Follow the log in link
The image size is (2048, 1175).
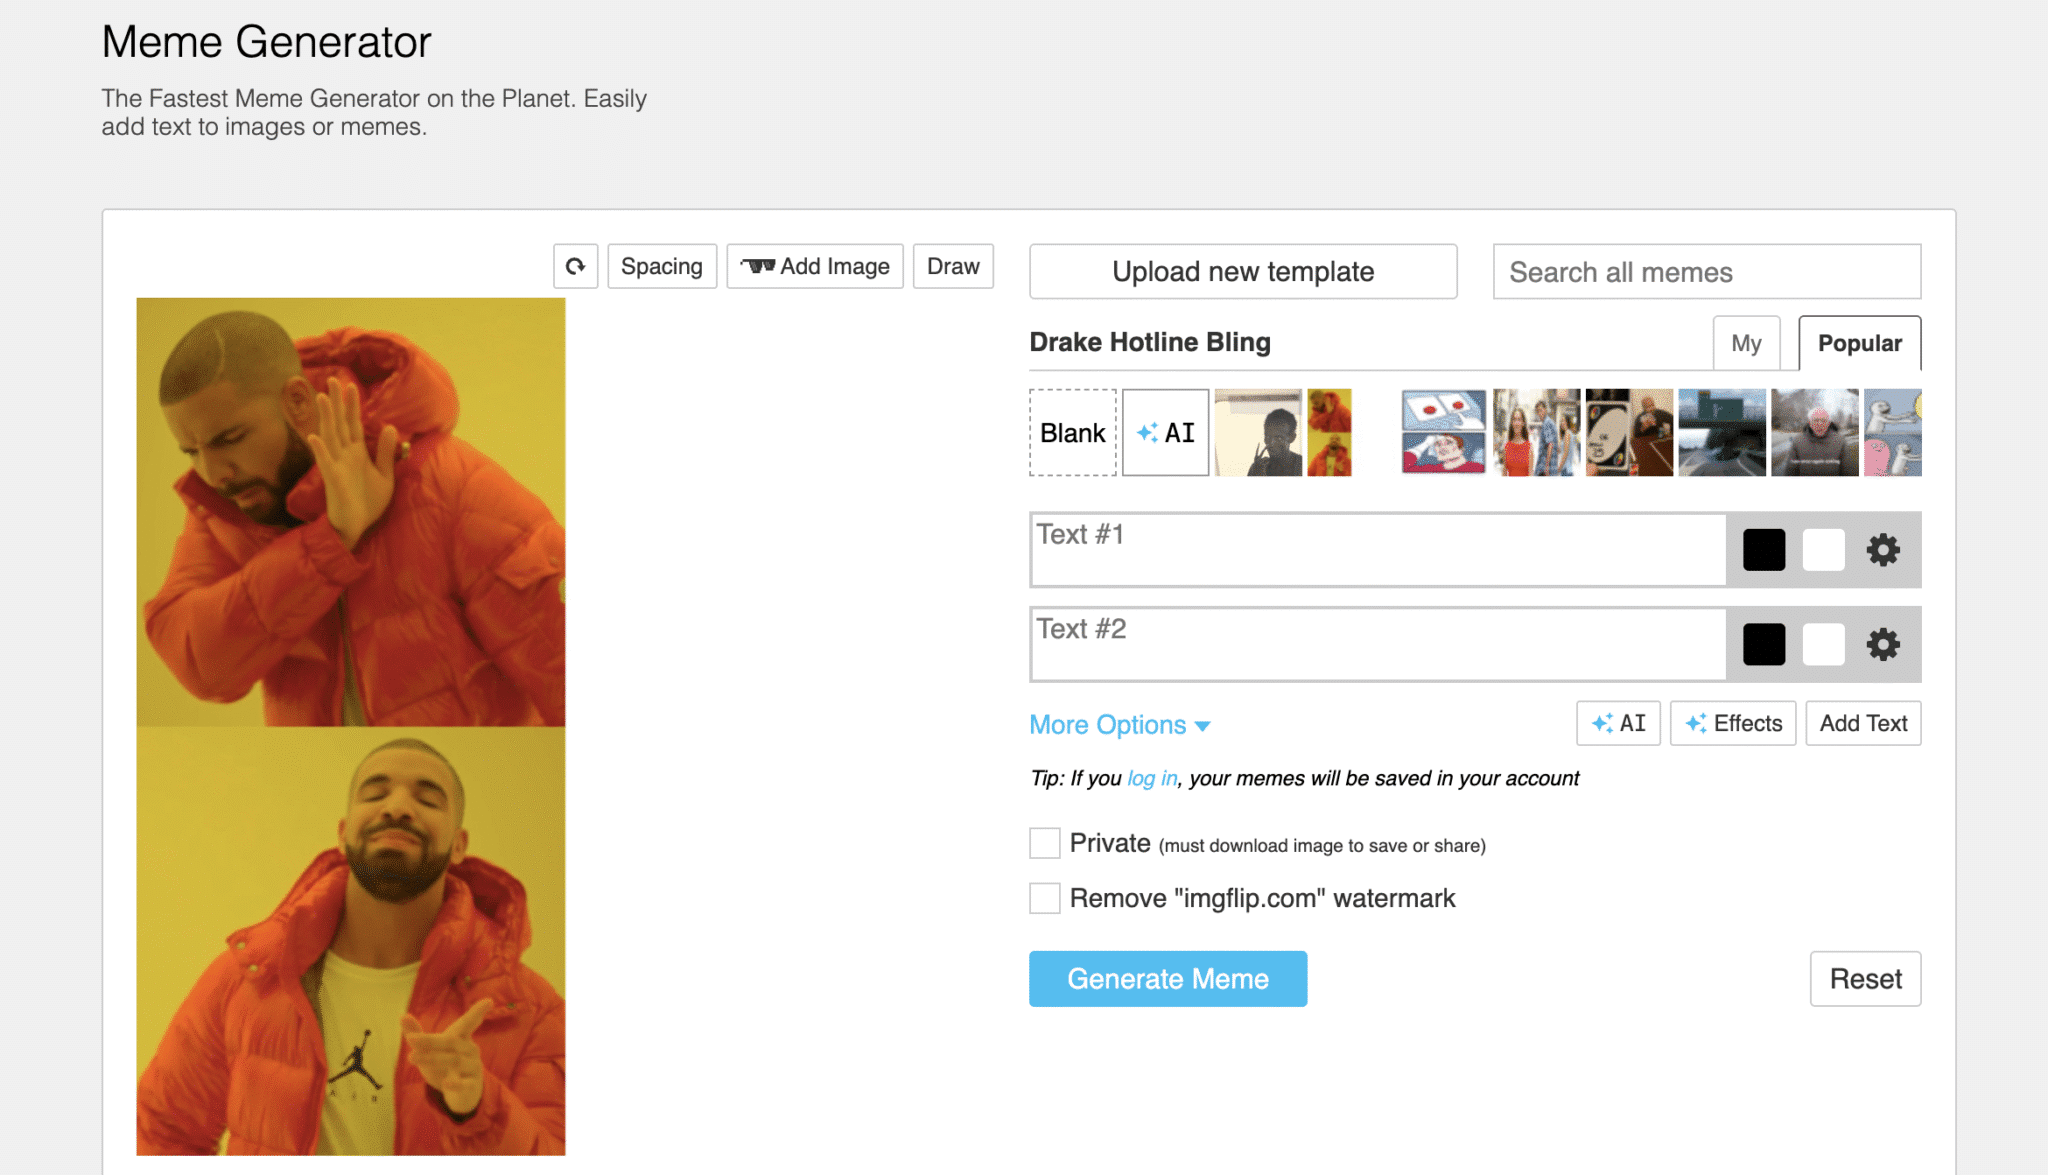point(1152,778)
